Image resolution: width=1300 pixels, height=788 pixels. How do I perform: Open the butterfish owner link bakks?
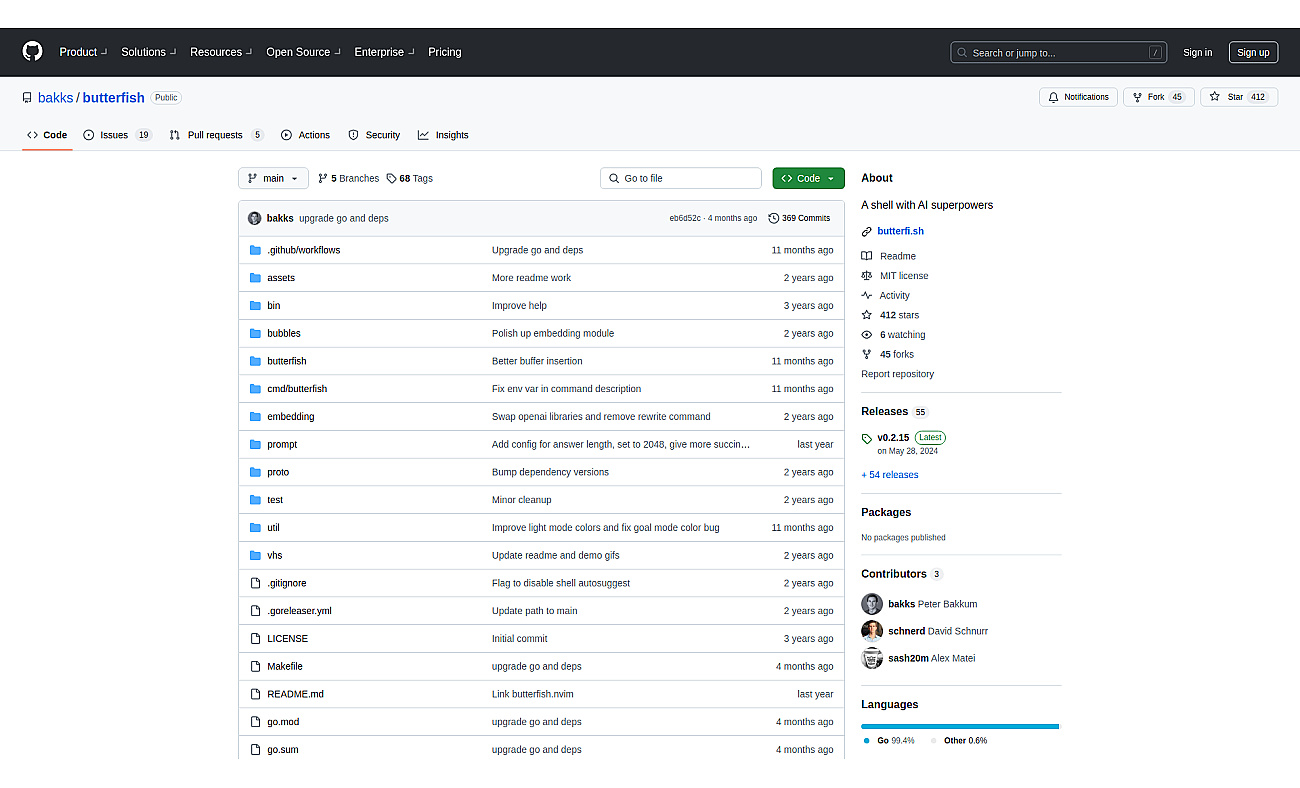pos(55,97)
